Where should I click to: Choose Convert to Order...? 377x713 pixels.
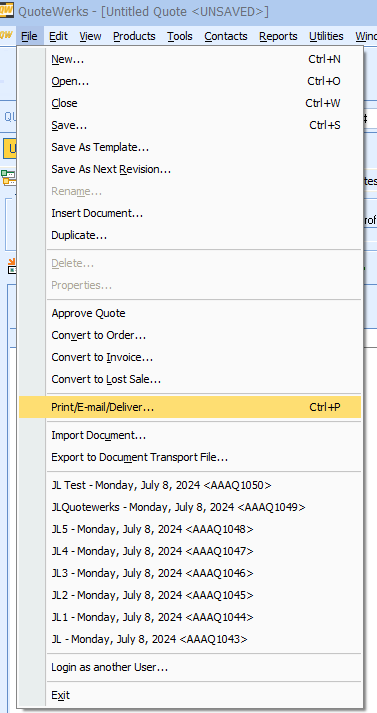[190, 335]
